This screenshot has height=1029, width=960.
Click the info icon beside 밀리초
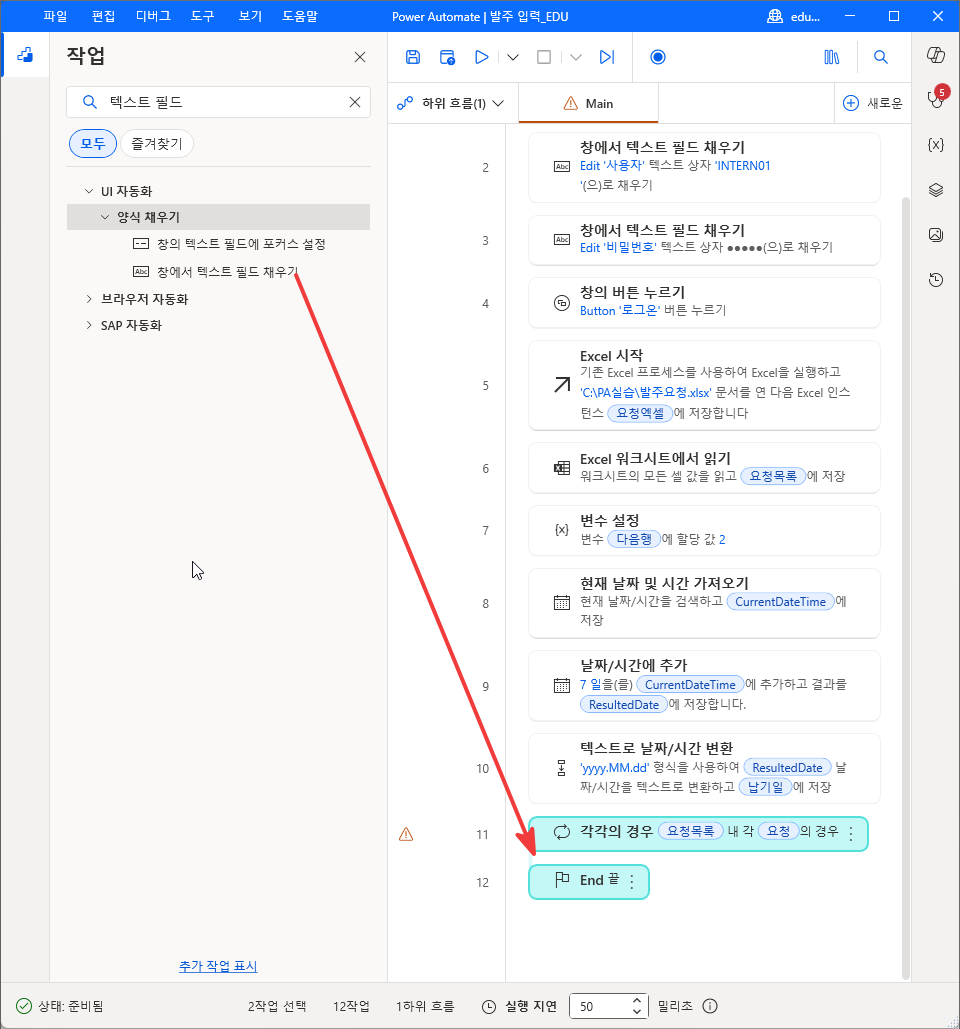coord(710,1006)
